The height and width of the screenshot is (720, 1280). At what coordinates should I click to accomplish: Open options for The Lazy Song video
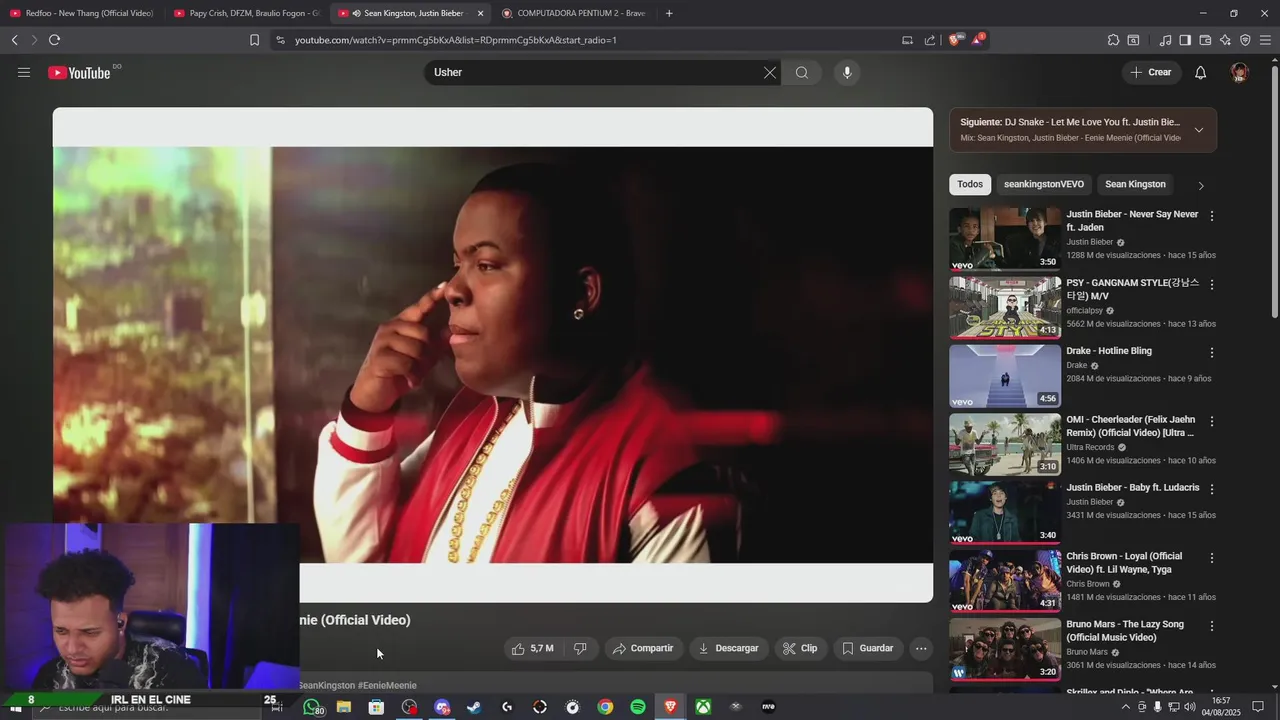[1212, 626]
